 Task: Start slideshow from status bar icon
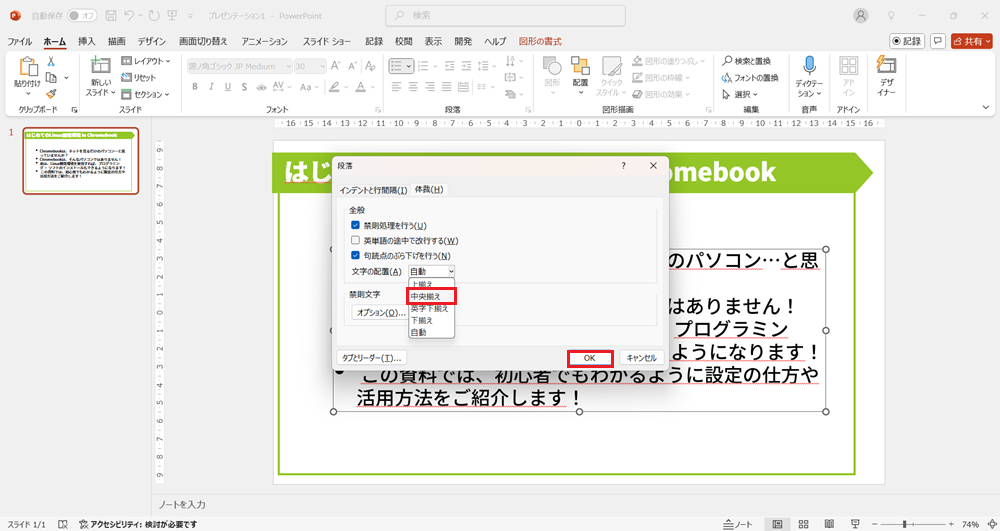point(856,524)
